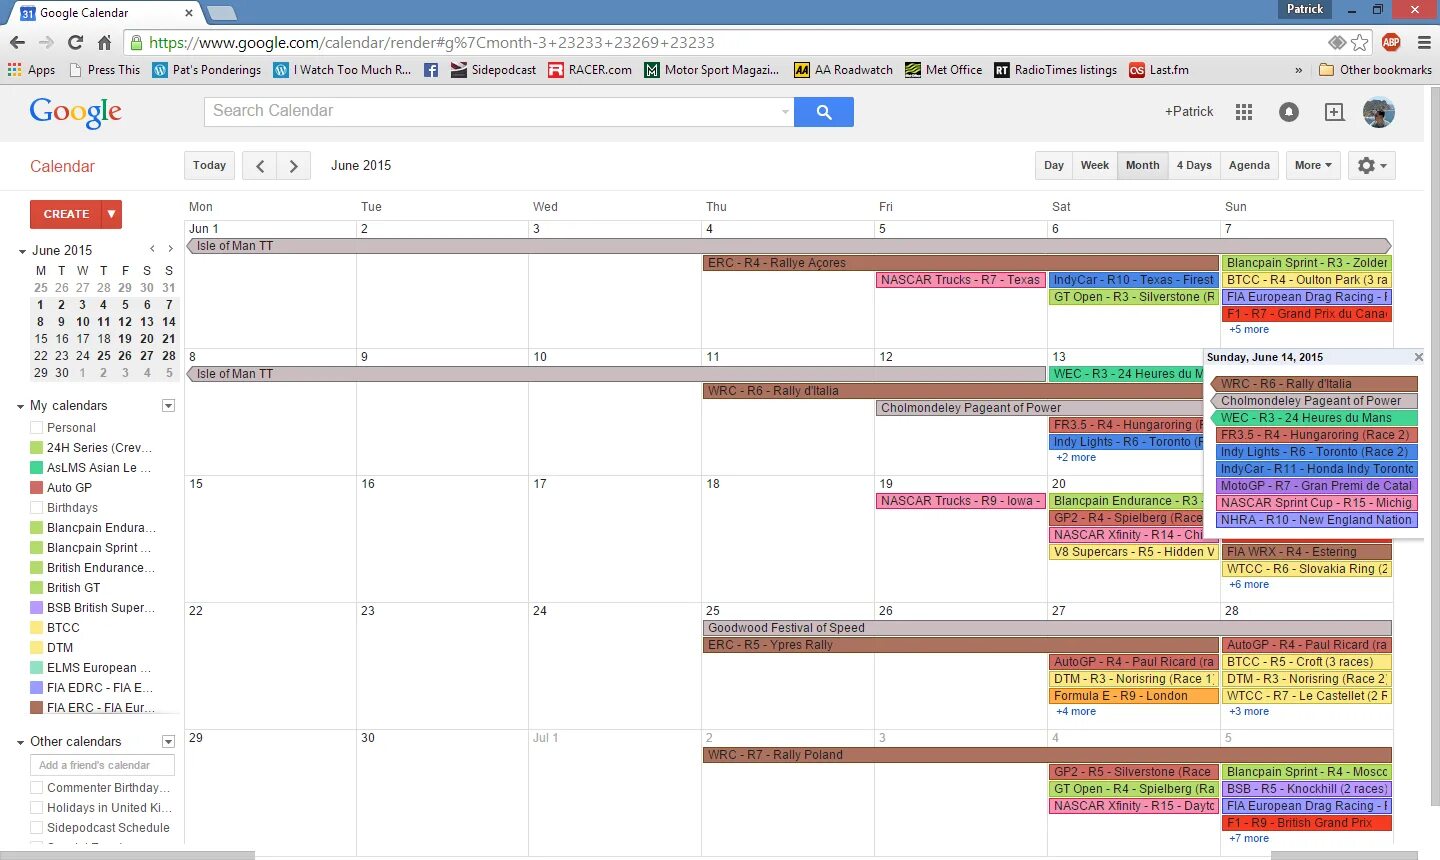Enable Holidays in United Kingdom calendar
The height and width of the screenshot is (860, 1440).
click(37, 807)
